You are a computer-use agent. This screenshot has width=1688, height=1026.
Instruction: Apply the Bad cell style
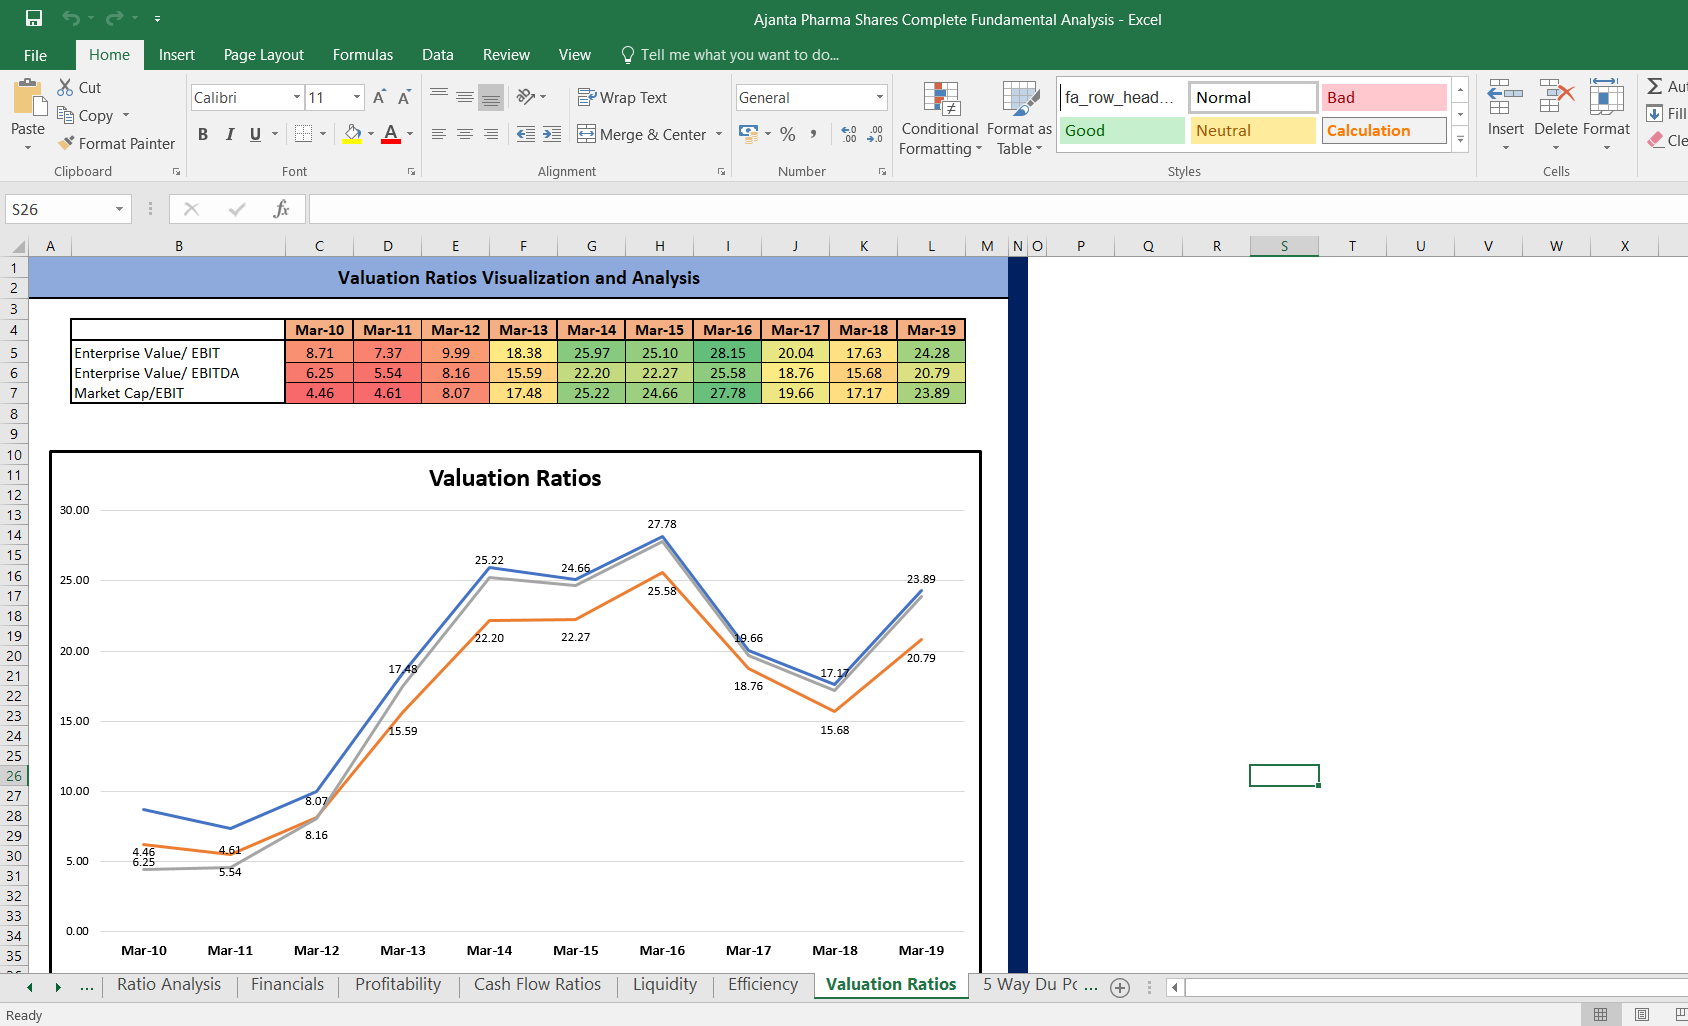[1384, 97]
